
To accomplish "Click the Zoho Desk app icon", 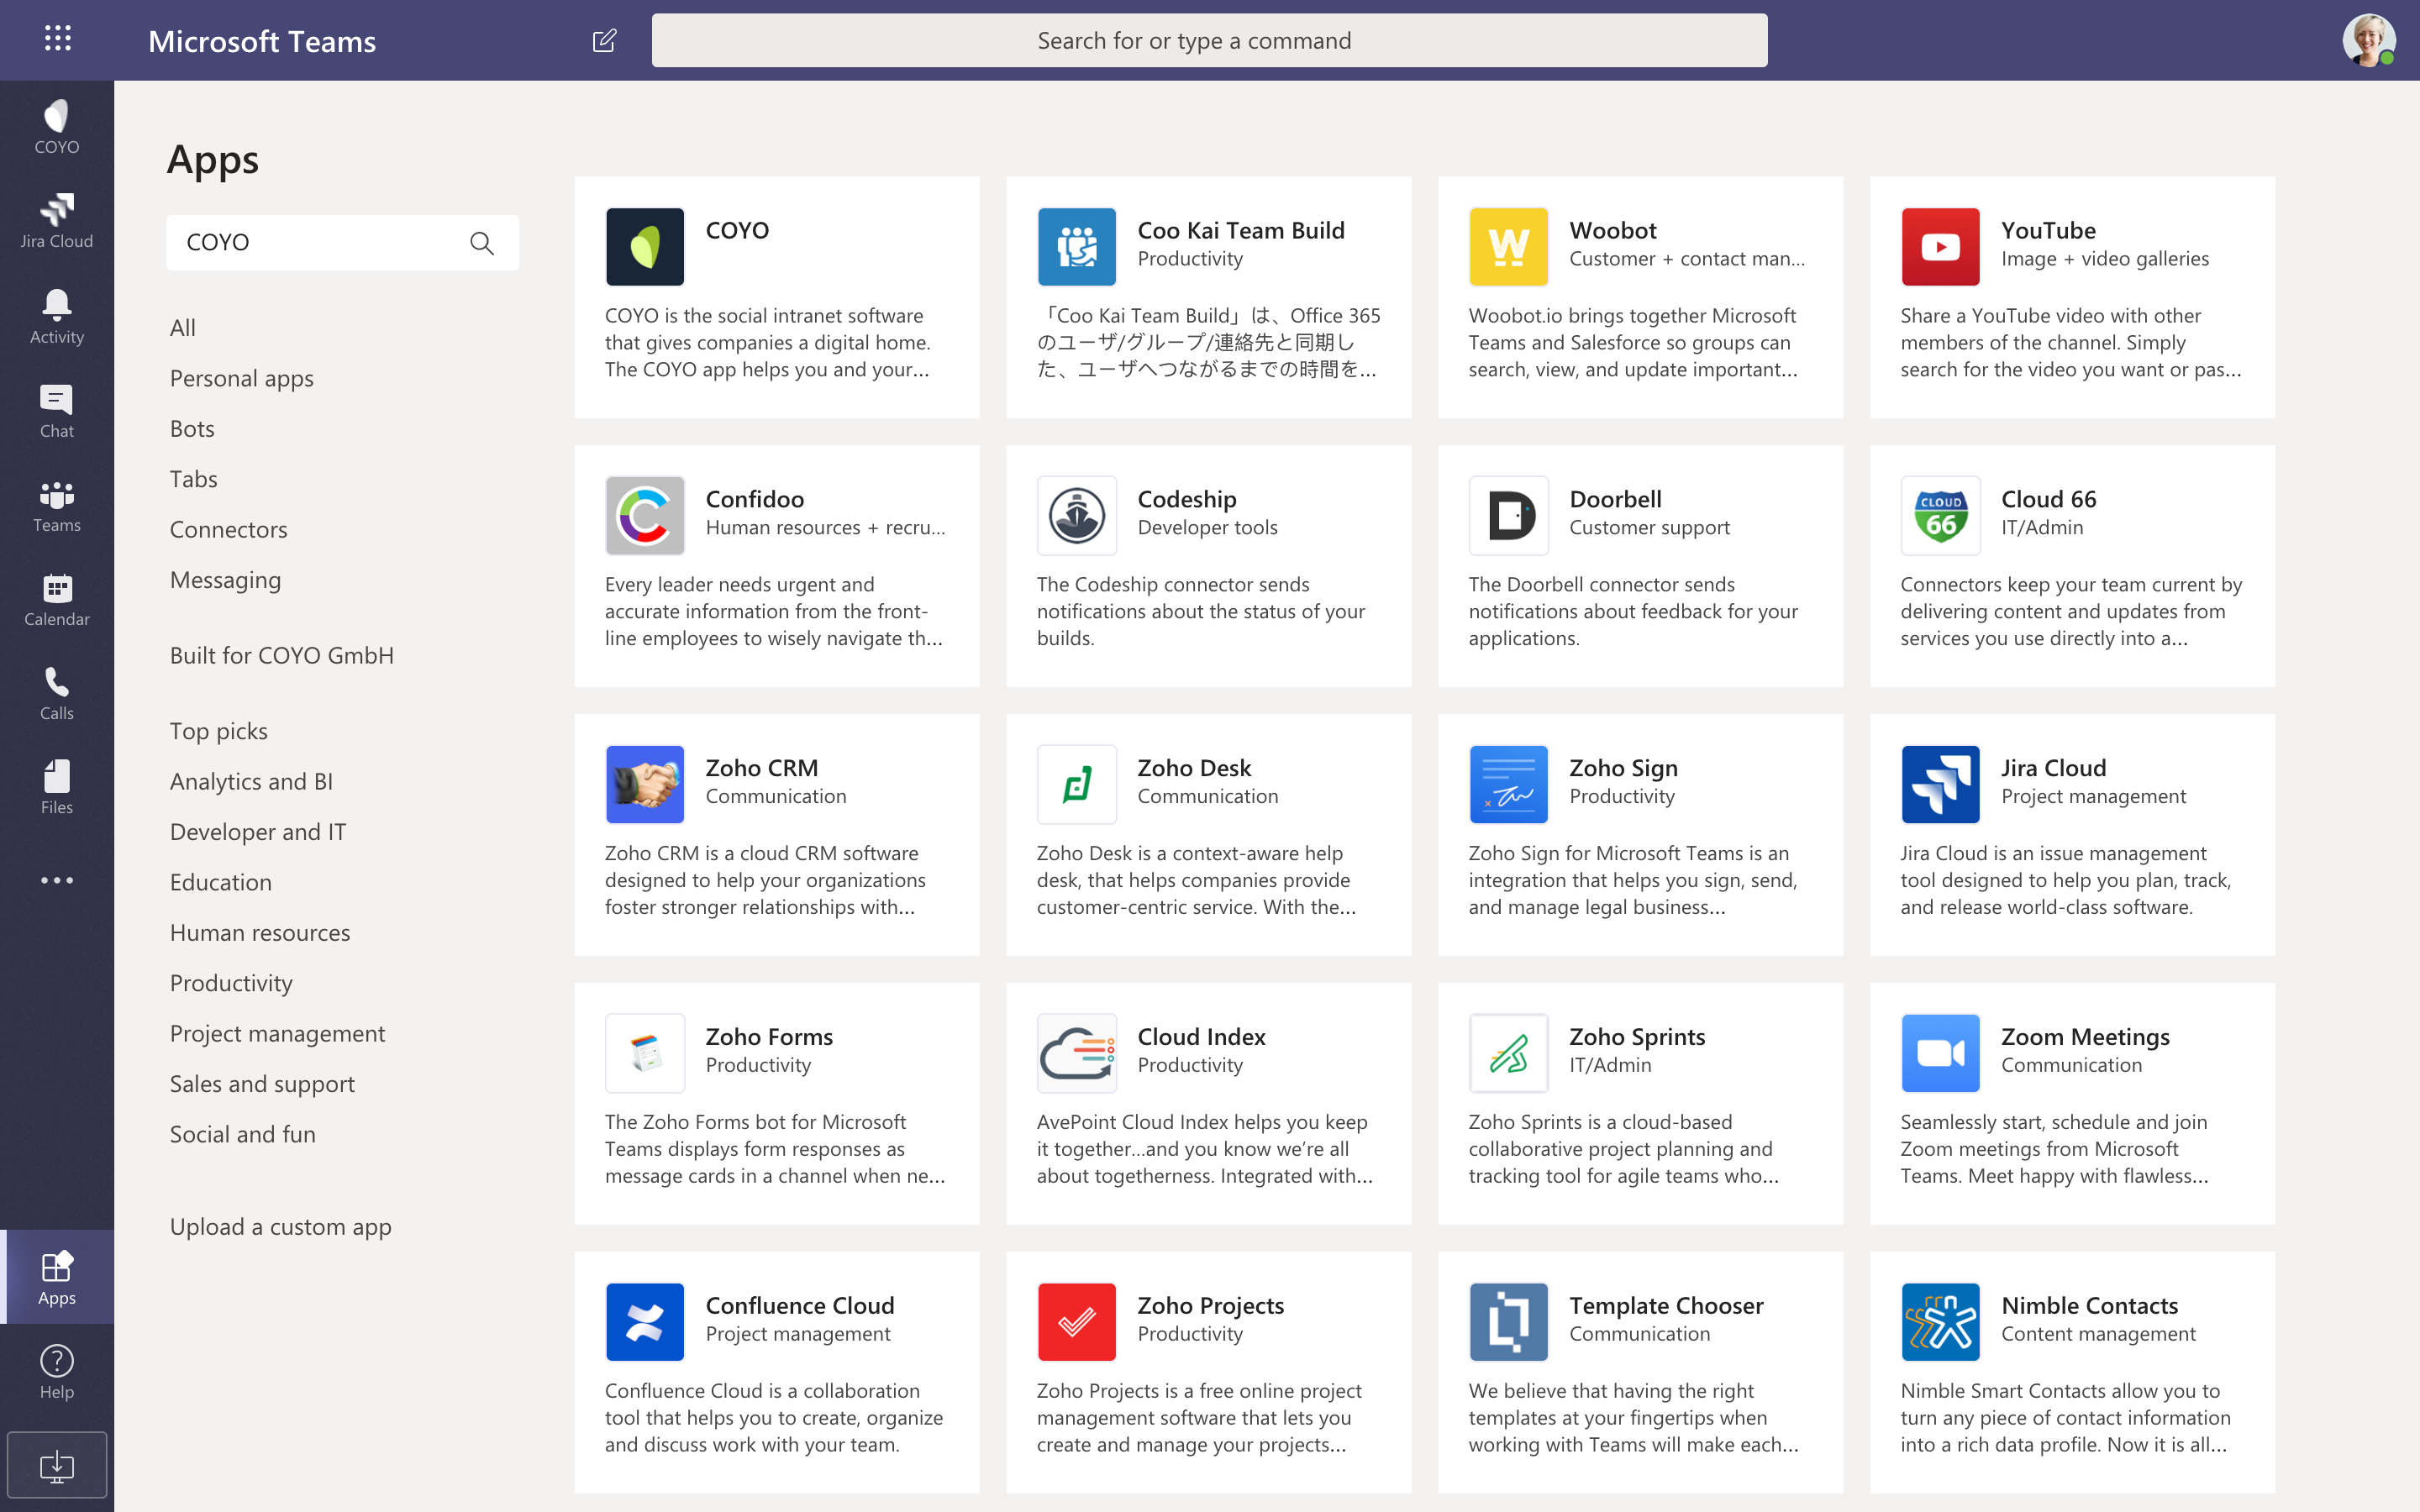I will pos(1077,785).
